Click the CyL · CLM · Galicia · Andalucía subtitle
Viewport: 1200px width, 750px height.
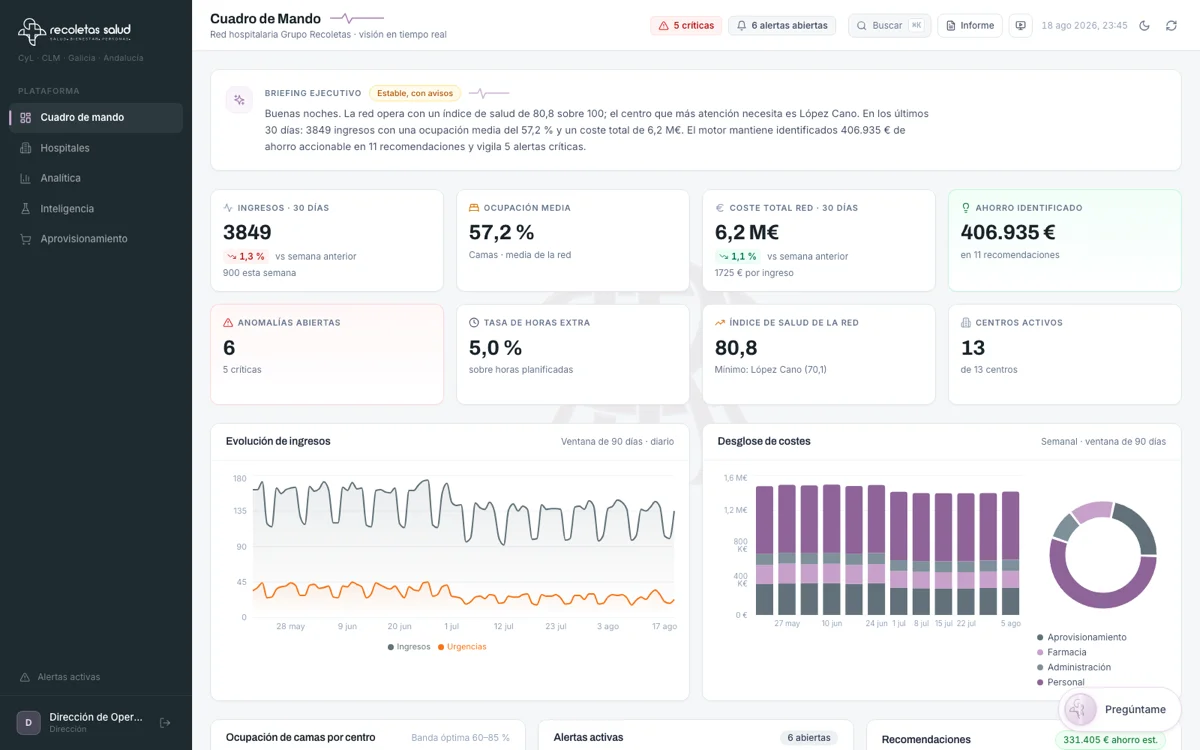pos(81,58)
